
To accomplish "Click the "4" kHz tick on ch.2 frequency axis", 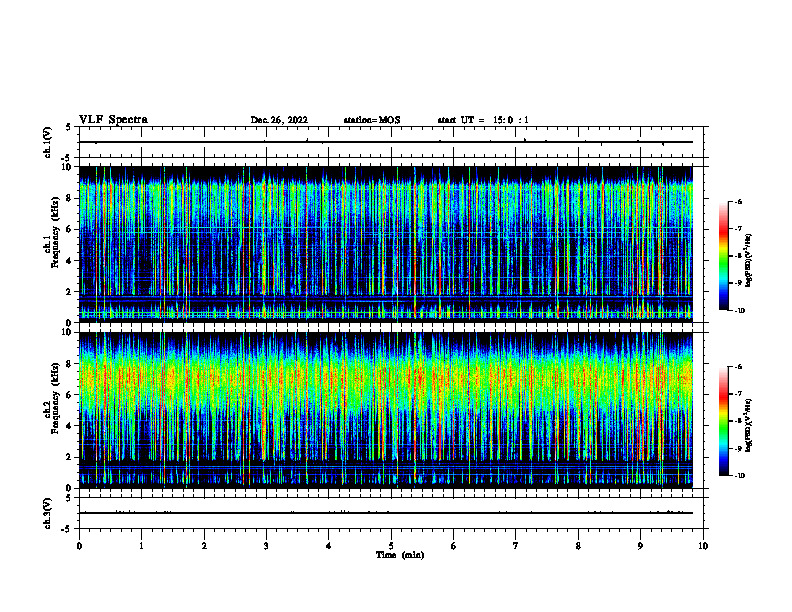I will click(70, 426).
